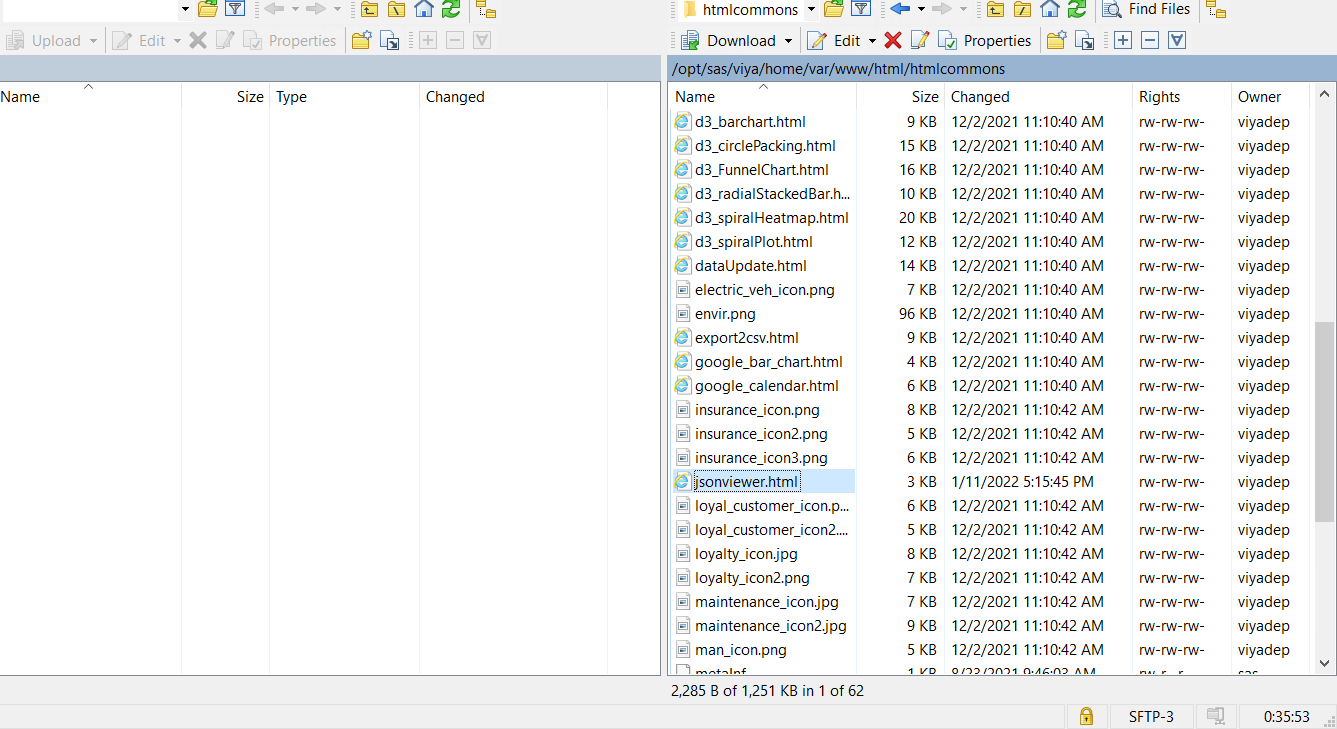Create a new folder on the remote server
Image resolution: width=1337 pixels, height=729 pixels.
(x=1055, y=40)
